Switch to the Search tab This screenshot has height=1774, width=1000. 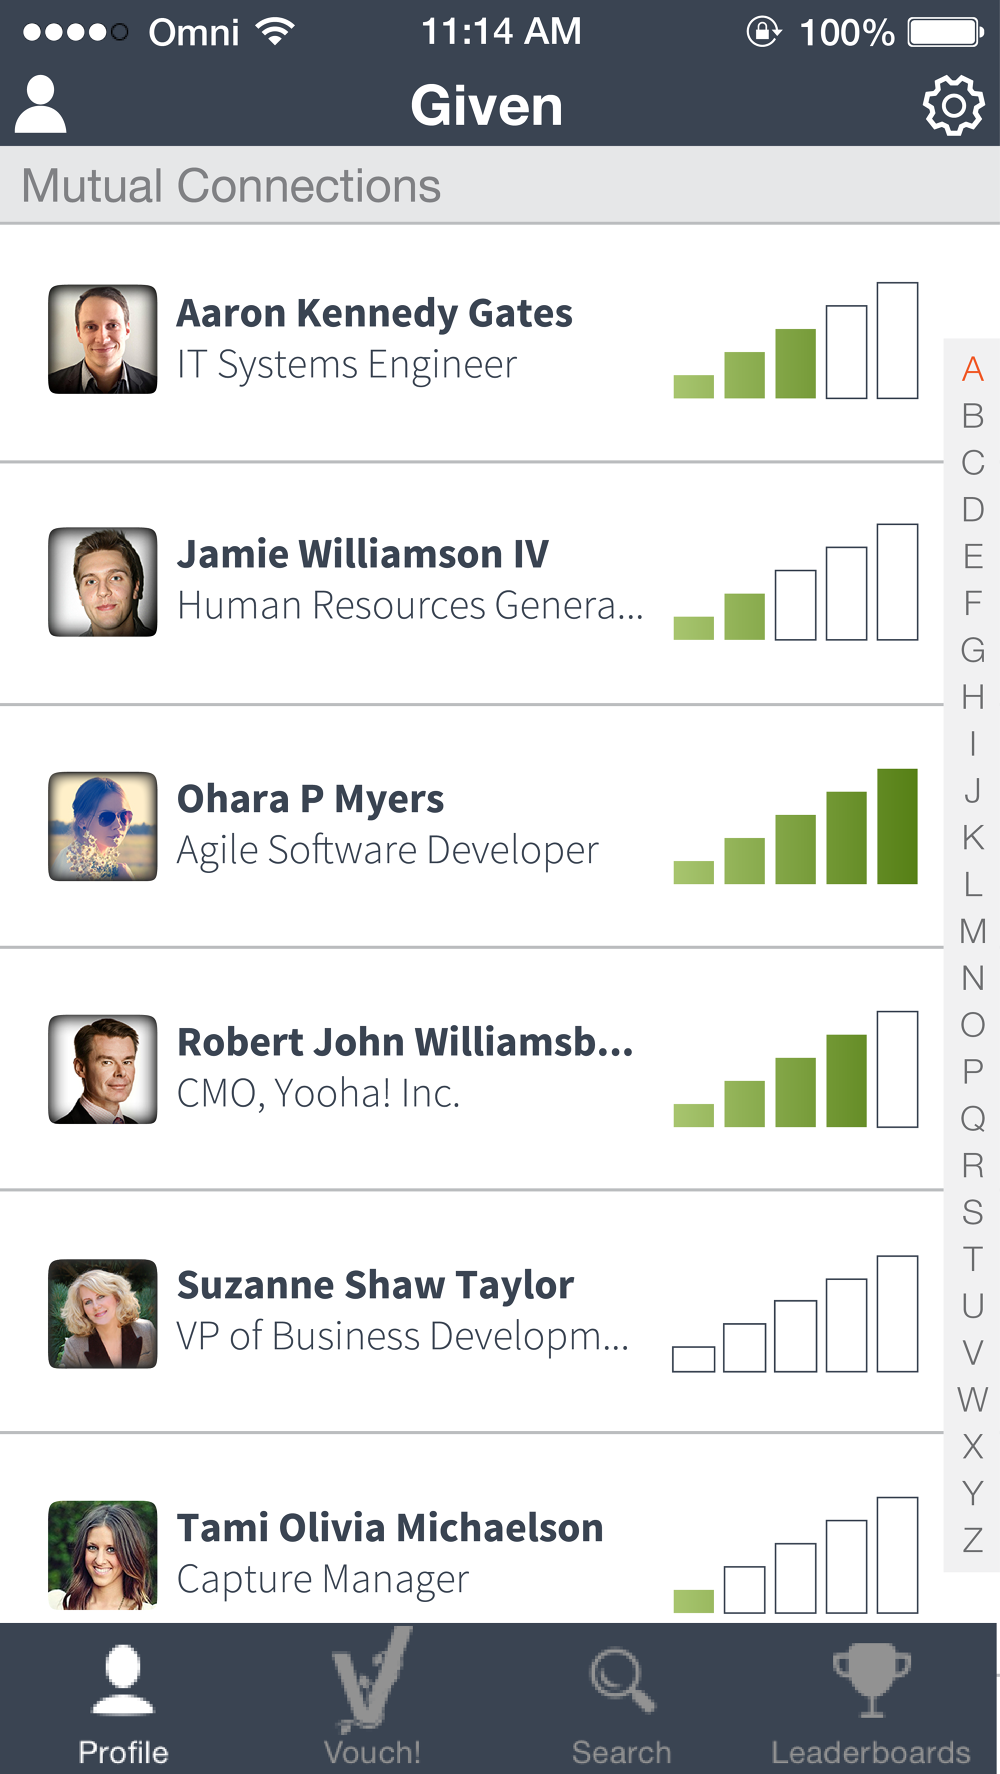[x=622, y=1700]
